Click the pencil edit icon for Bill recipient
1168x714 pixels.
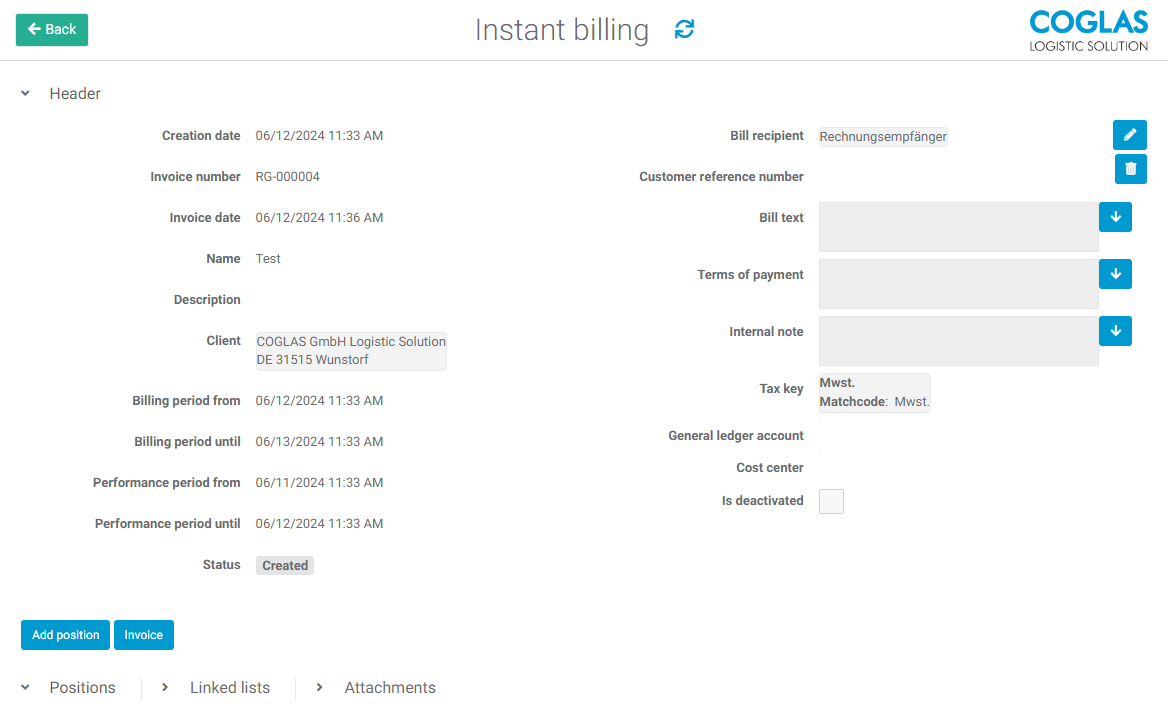click(x=1130, y=135)
